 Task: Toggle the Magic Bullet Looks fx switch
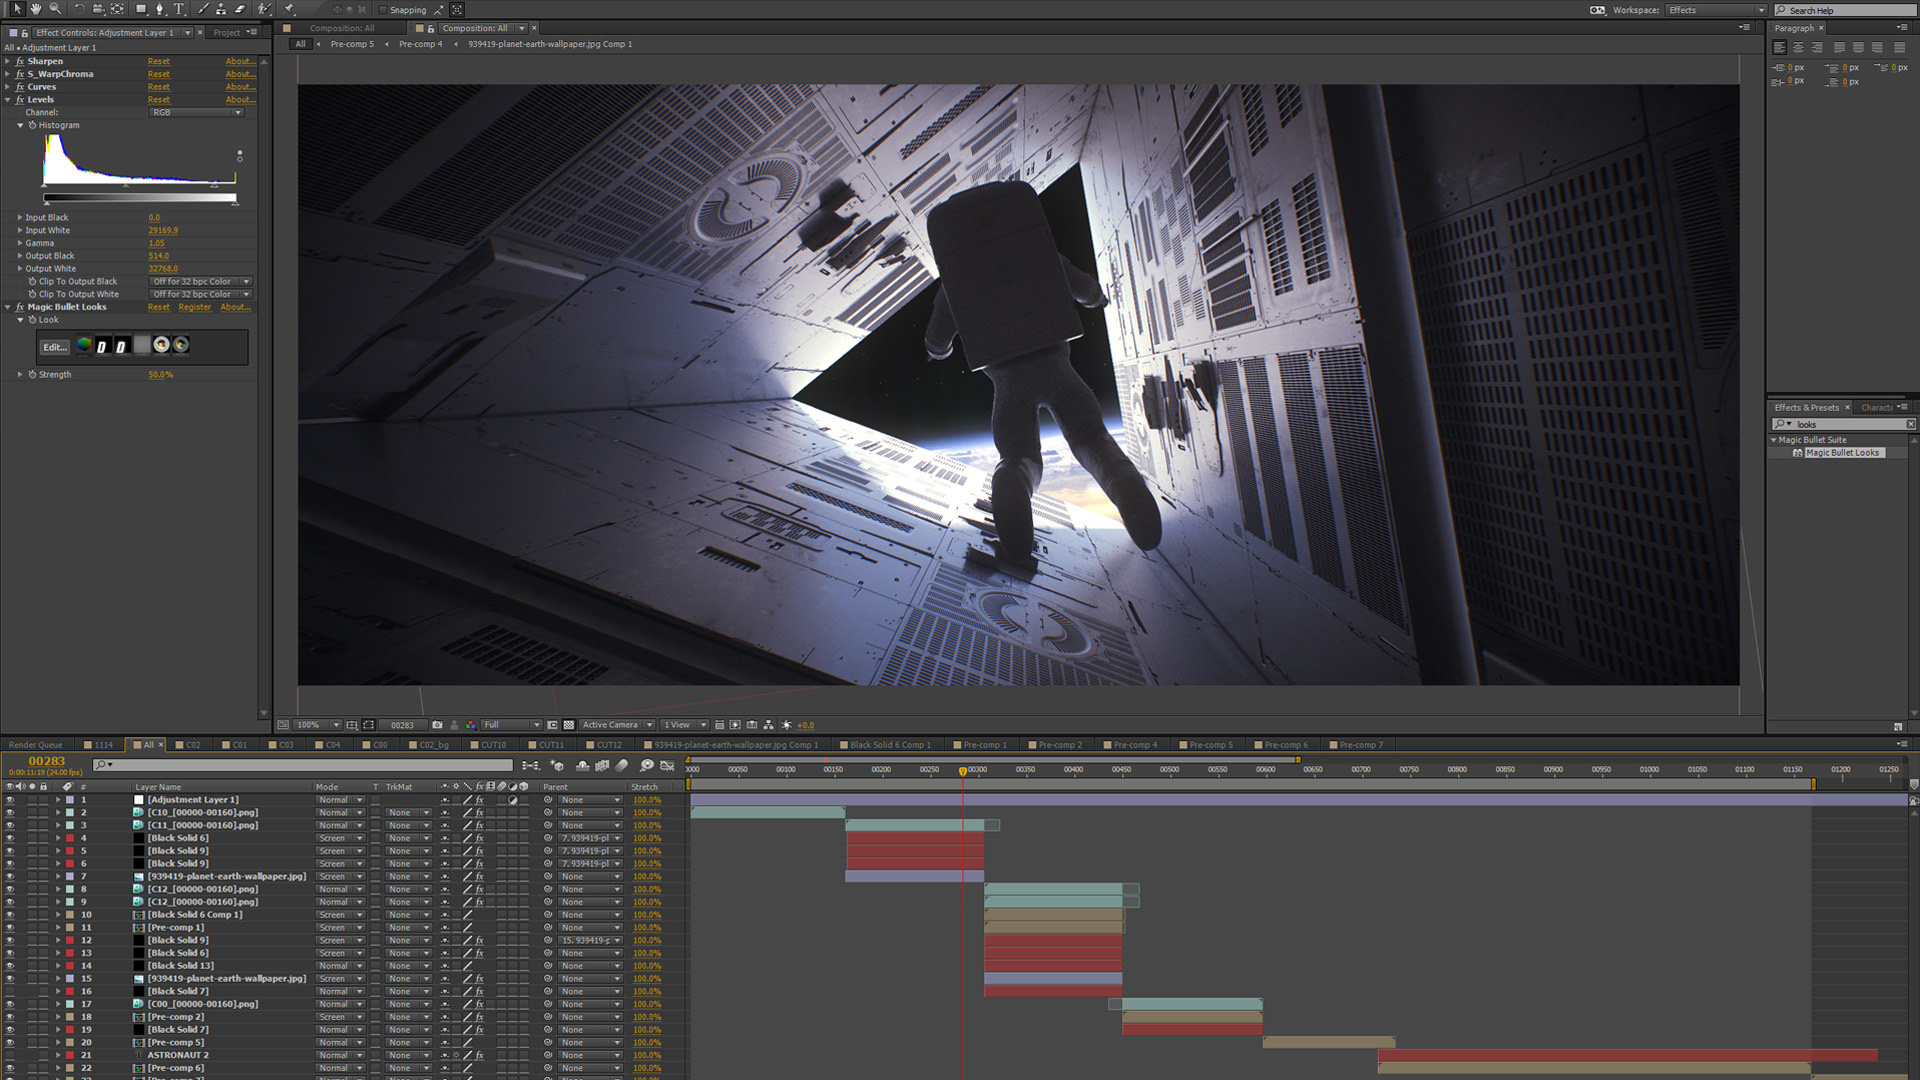point(20,307)
